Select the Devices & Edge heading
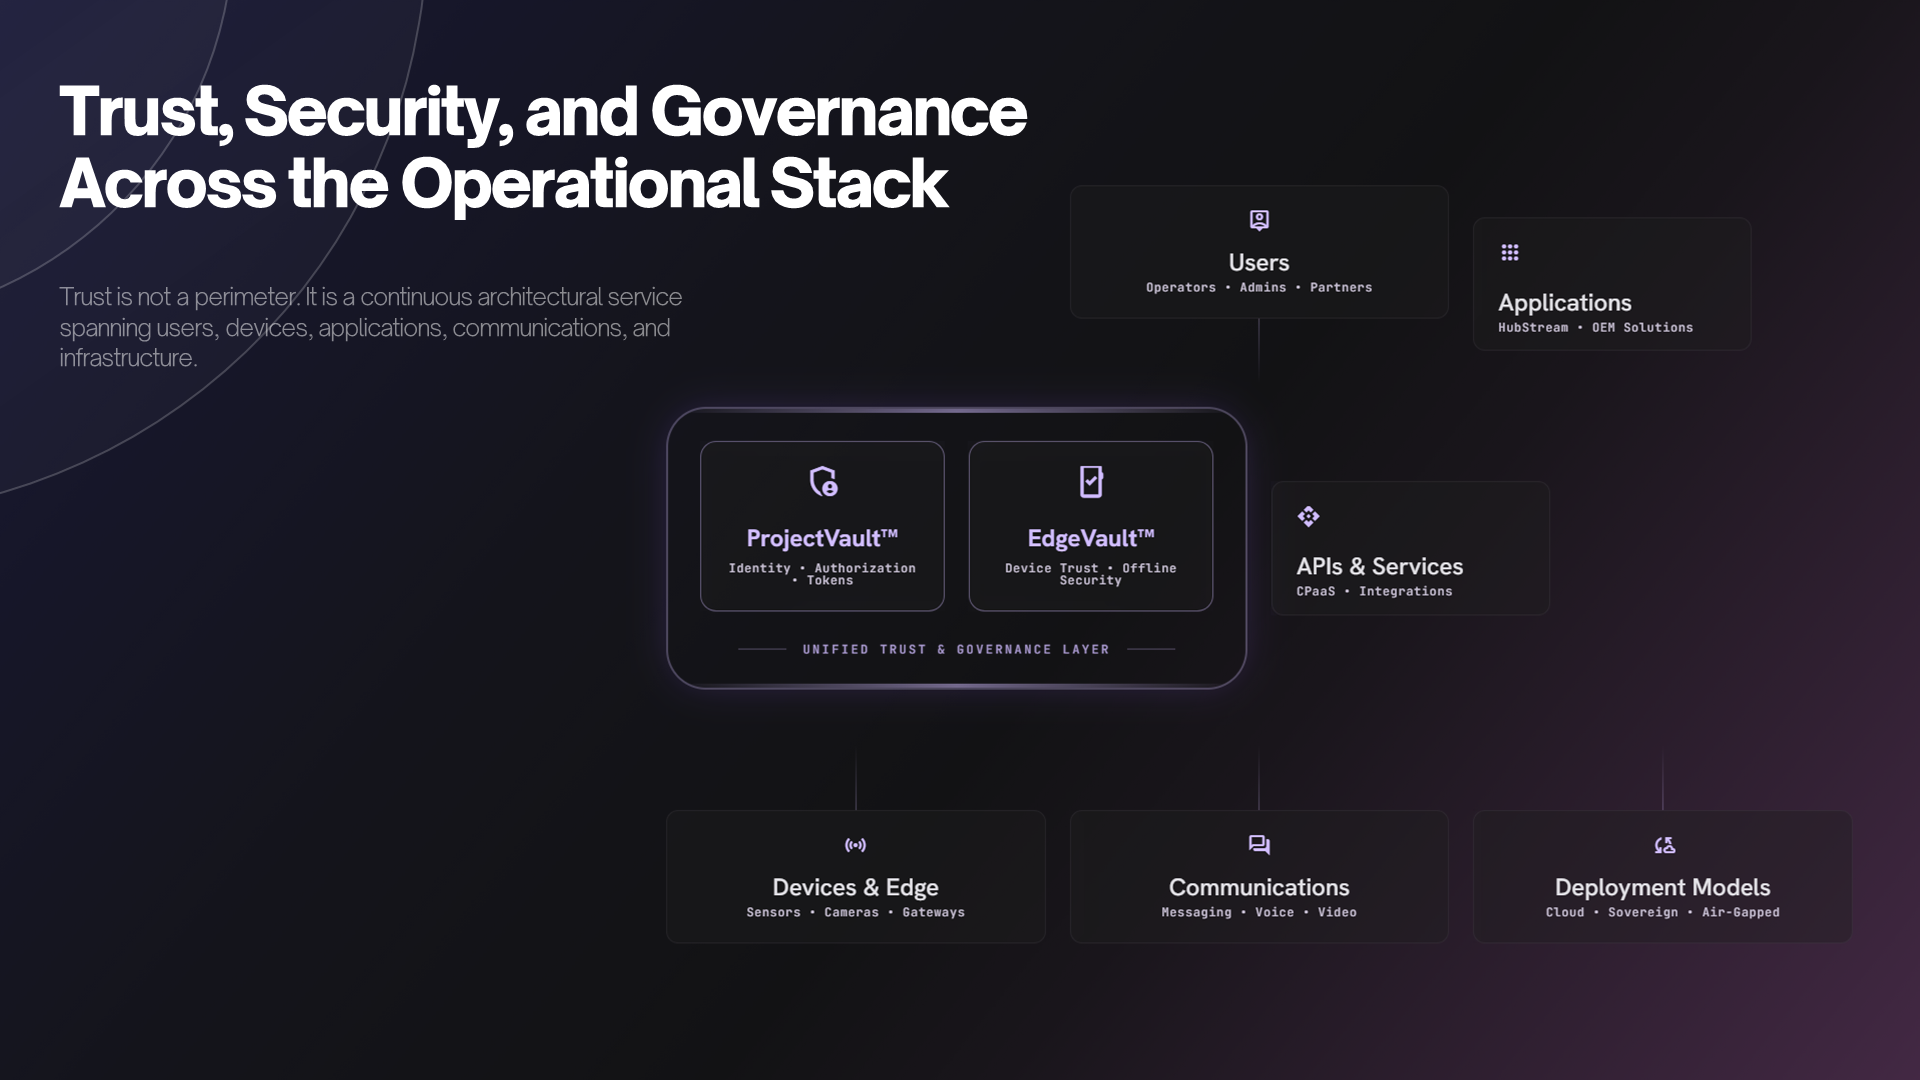Screen dimensions: 1920x1080 pyautogui.click(x=856, y=888)
